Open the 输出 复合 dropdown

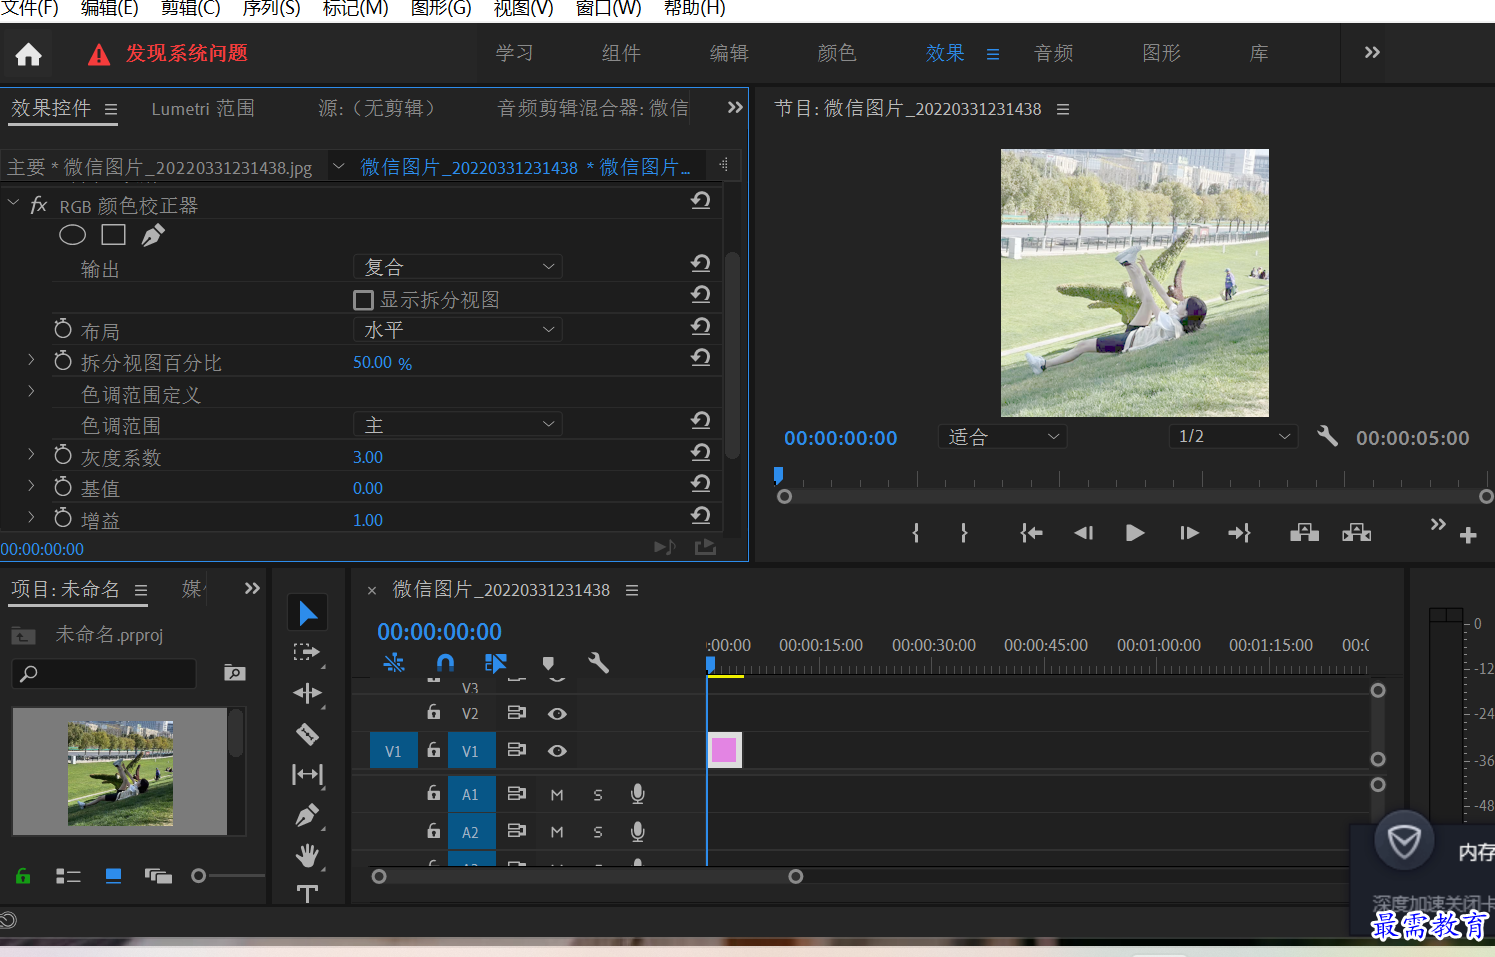[458, 267]
